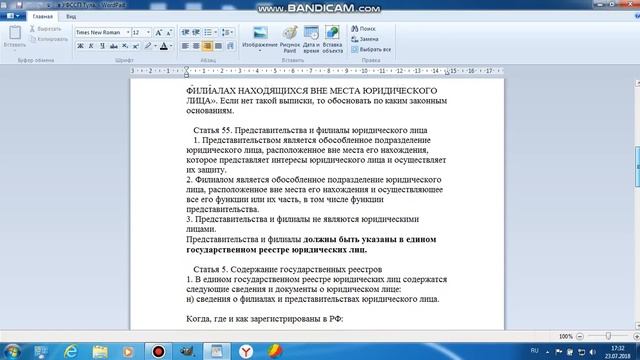Image resolution: width=640 pixels, height=360 pixels.
Task: Open Yandex Browser from the taskbar
Action: click(246, 351)
